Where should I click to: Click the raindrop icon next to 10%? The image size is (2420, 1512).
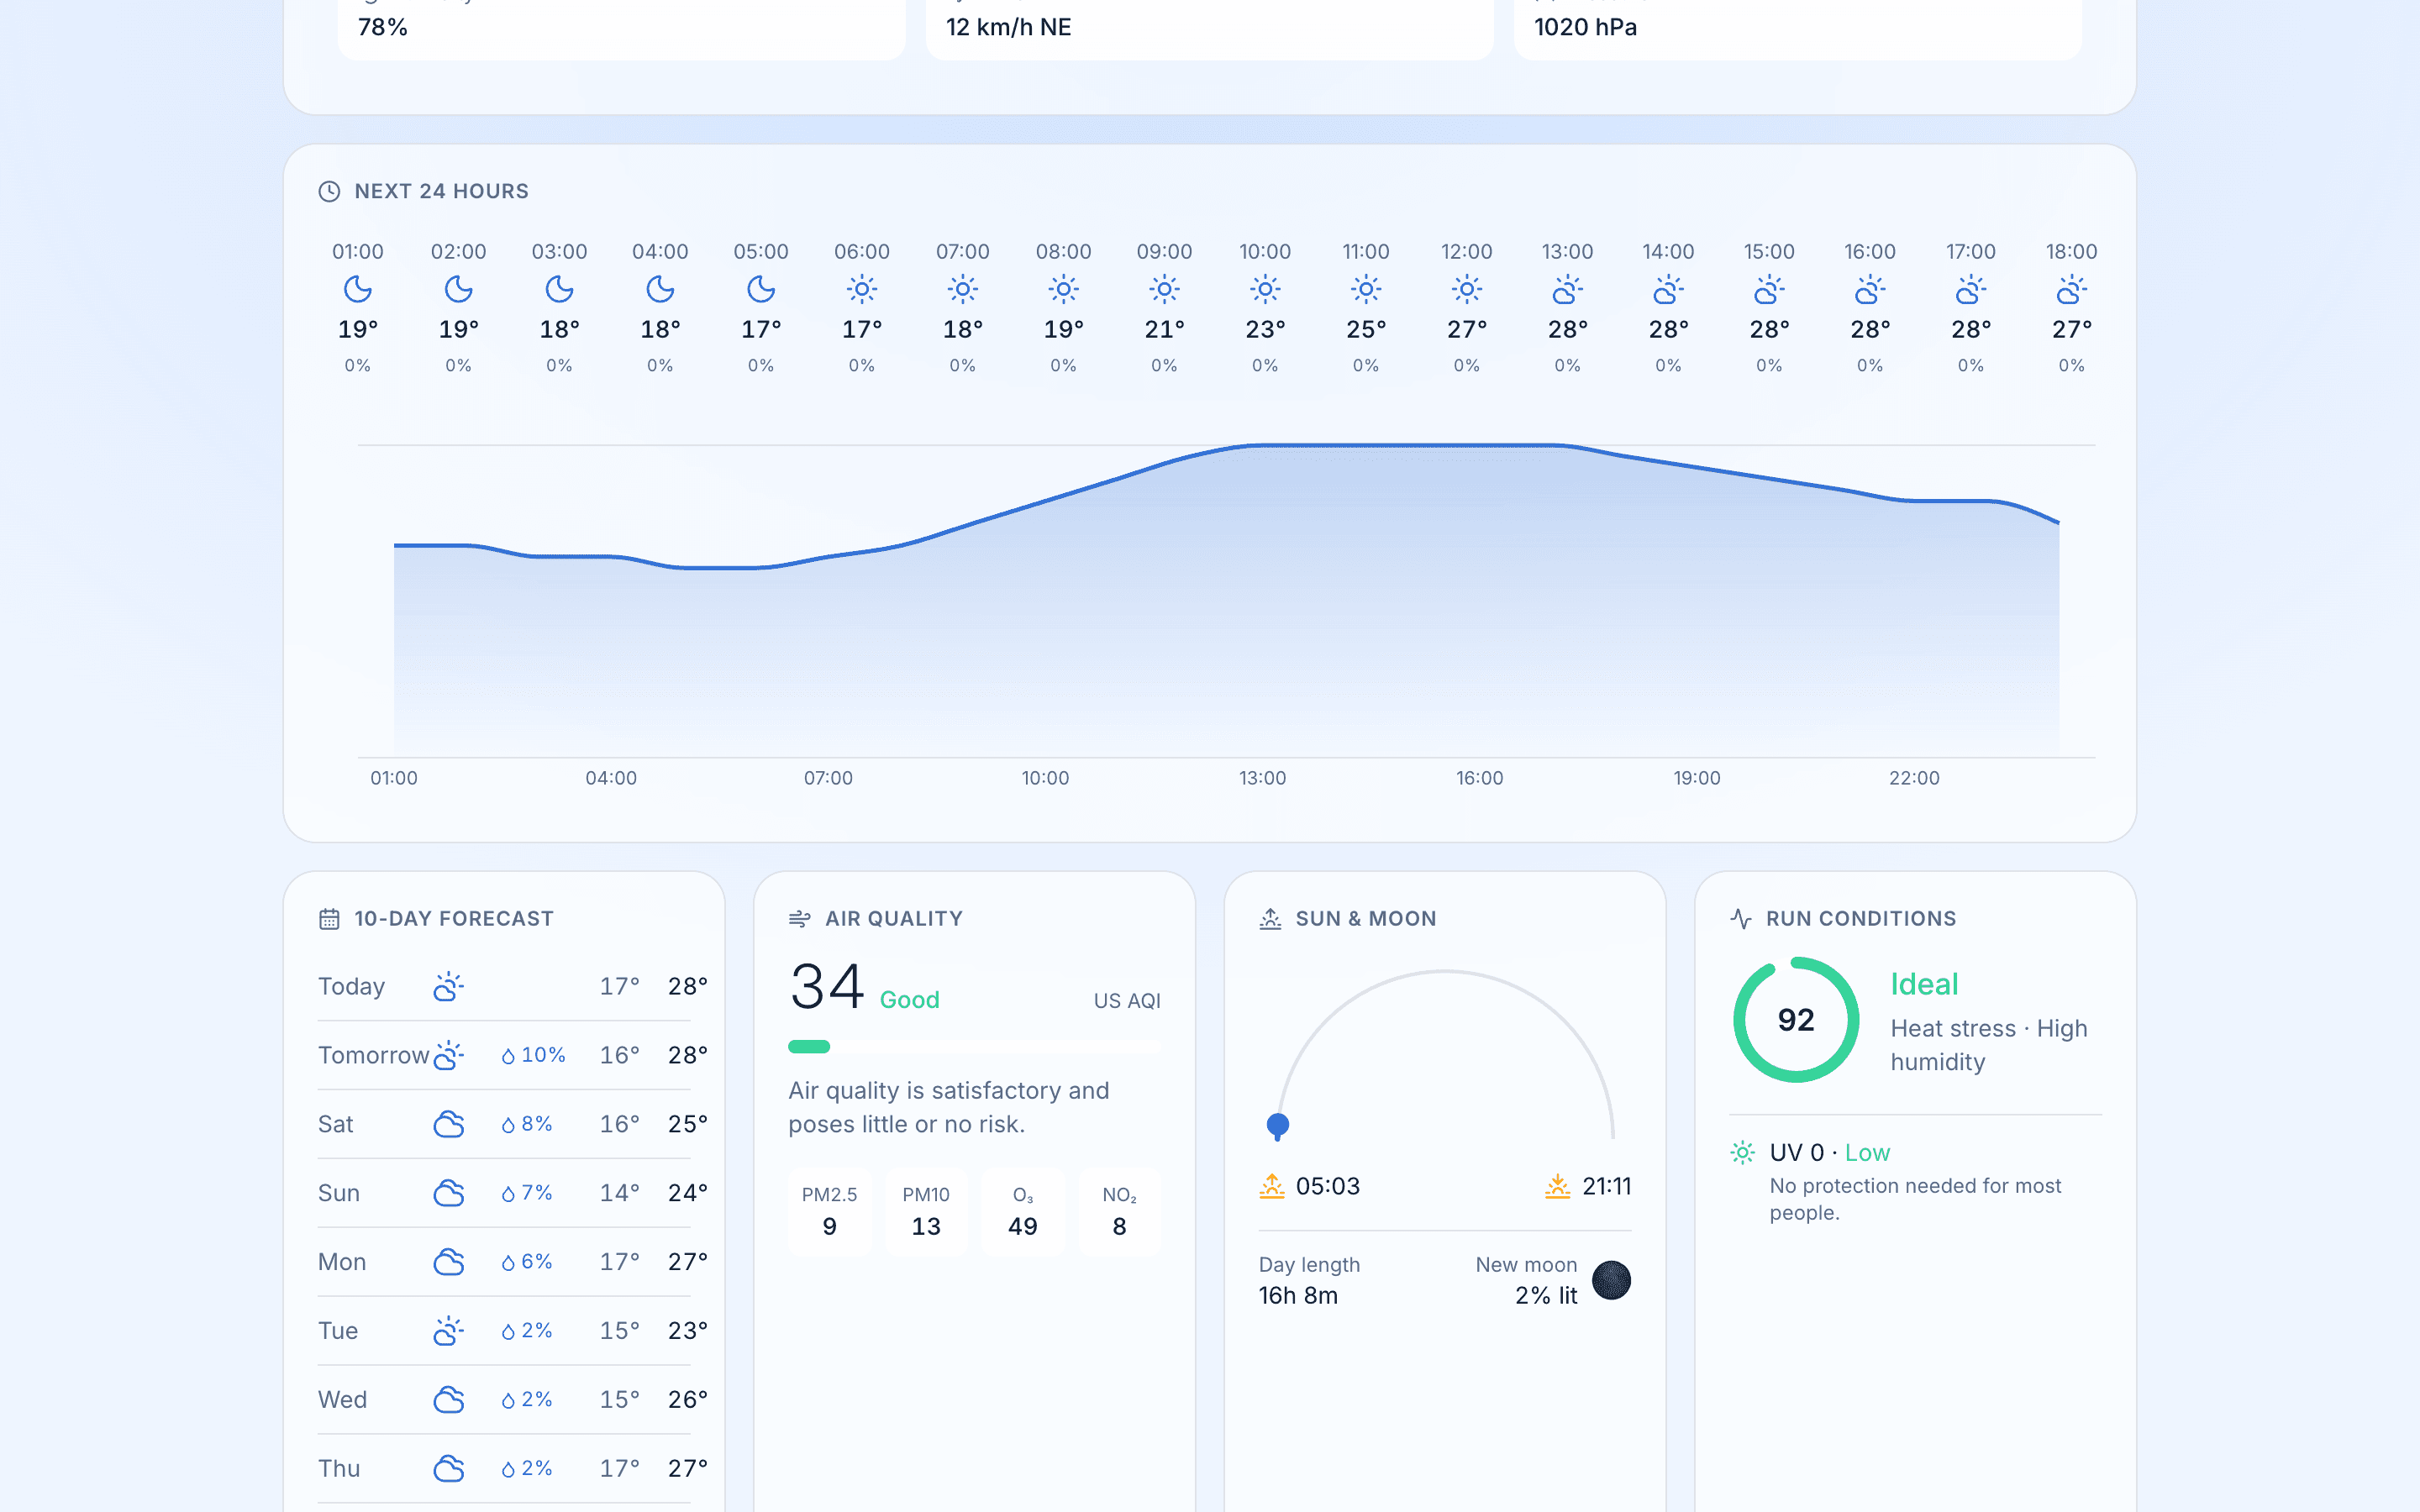(508, 1056)
